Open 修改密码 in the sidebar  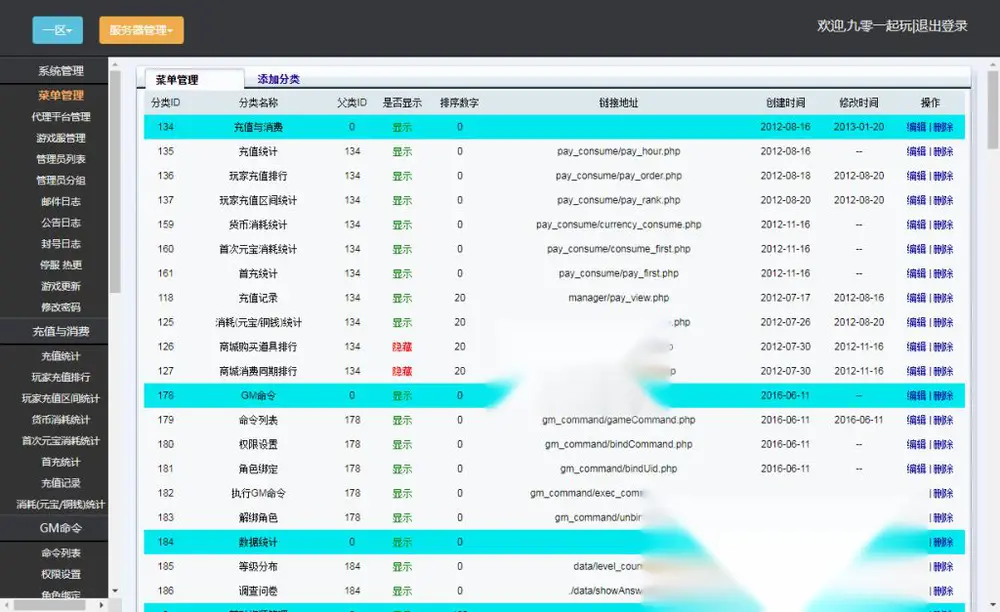tap(61, 307)
